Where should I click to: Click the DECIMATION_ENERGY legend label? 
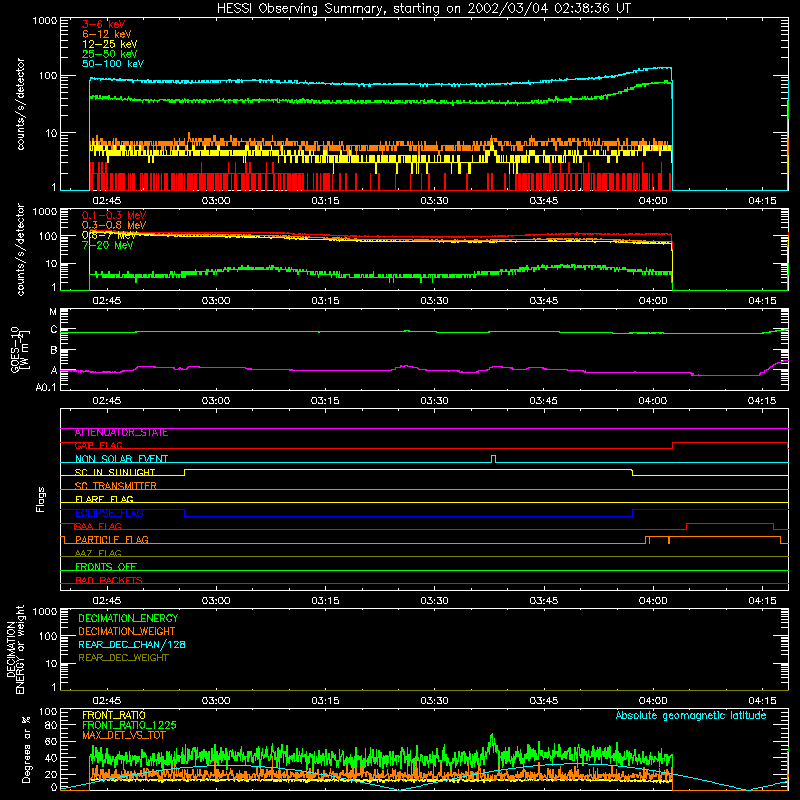[x=128, y=618]
